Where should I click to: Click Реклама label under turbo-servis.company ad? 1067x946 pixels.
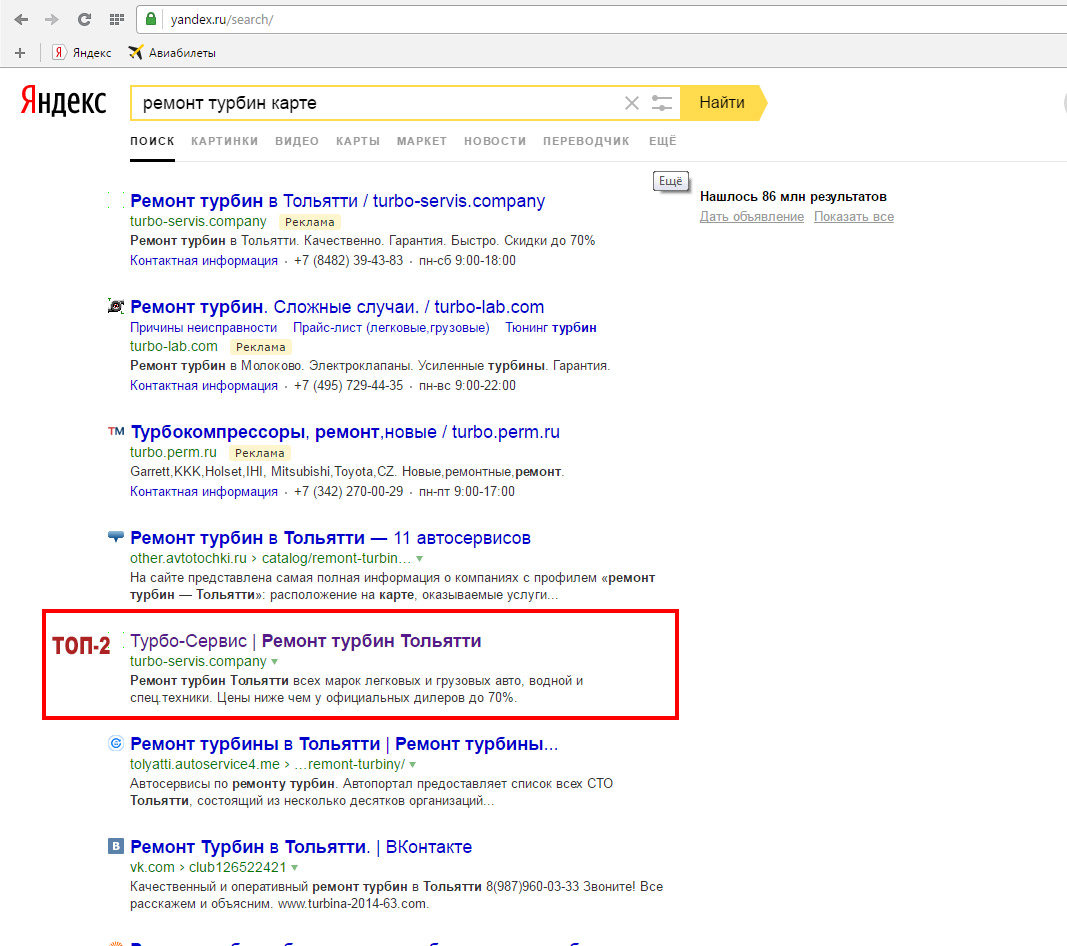[310, 222]
